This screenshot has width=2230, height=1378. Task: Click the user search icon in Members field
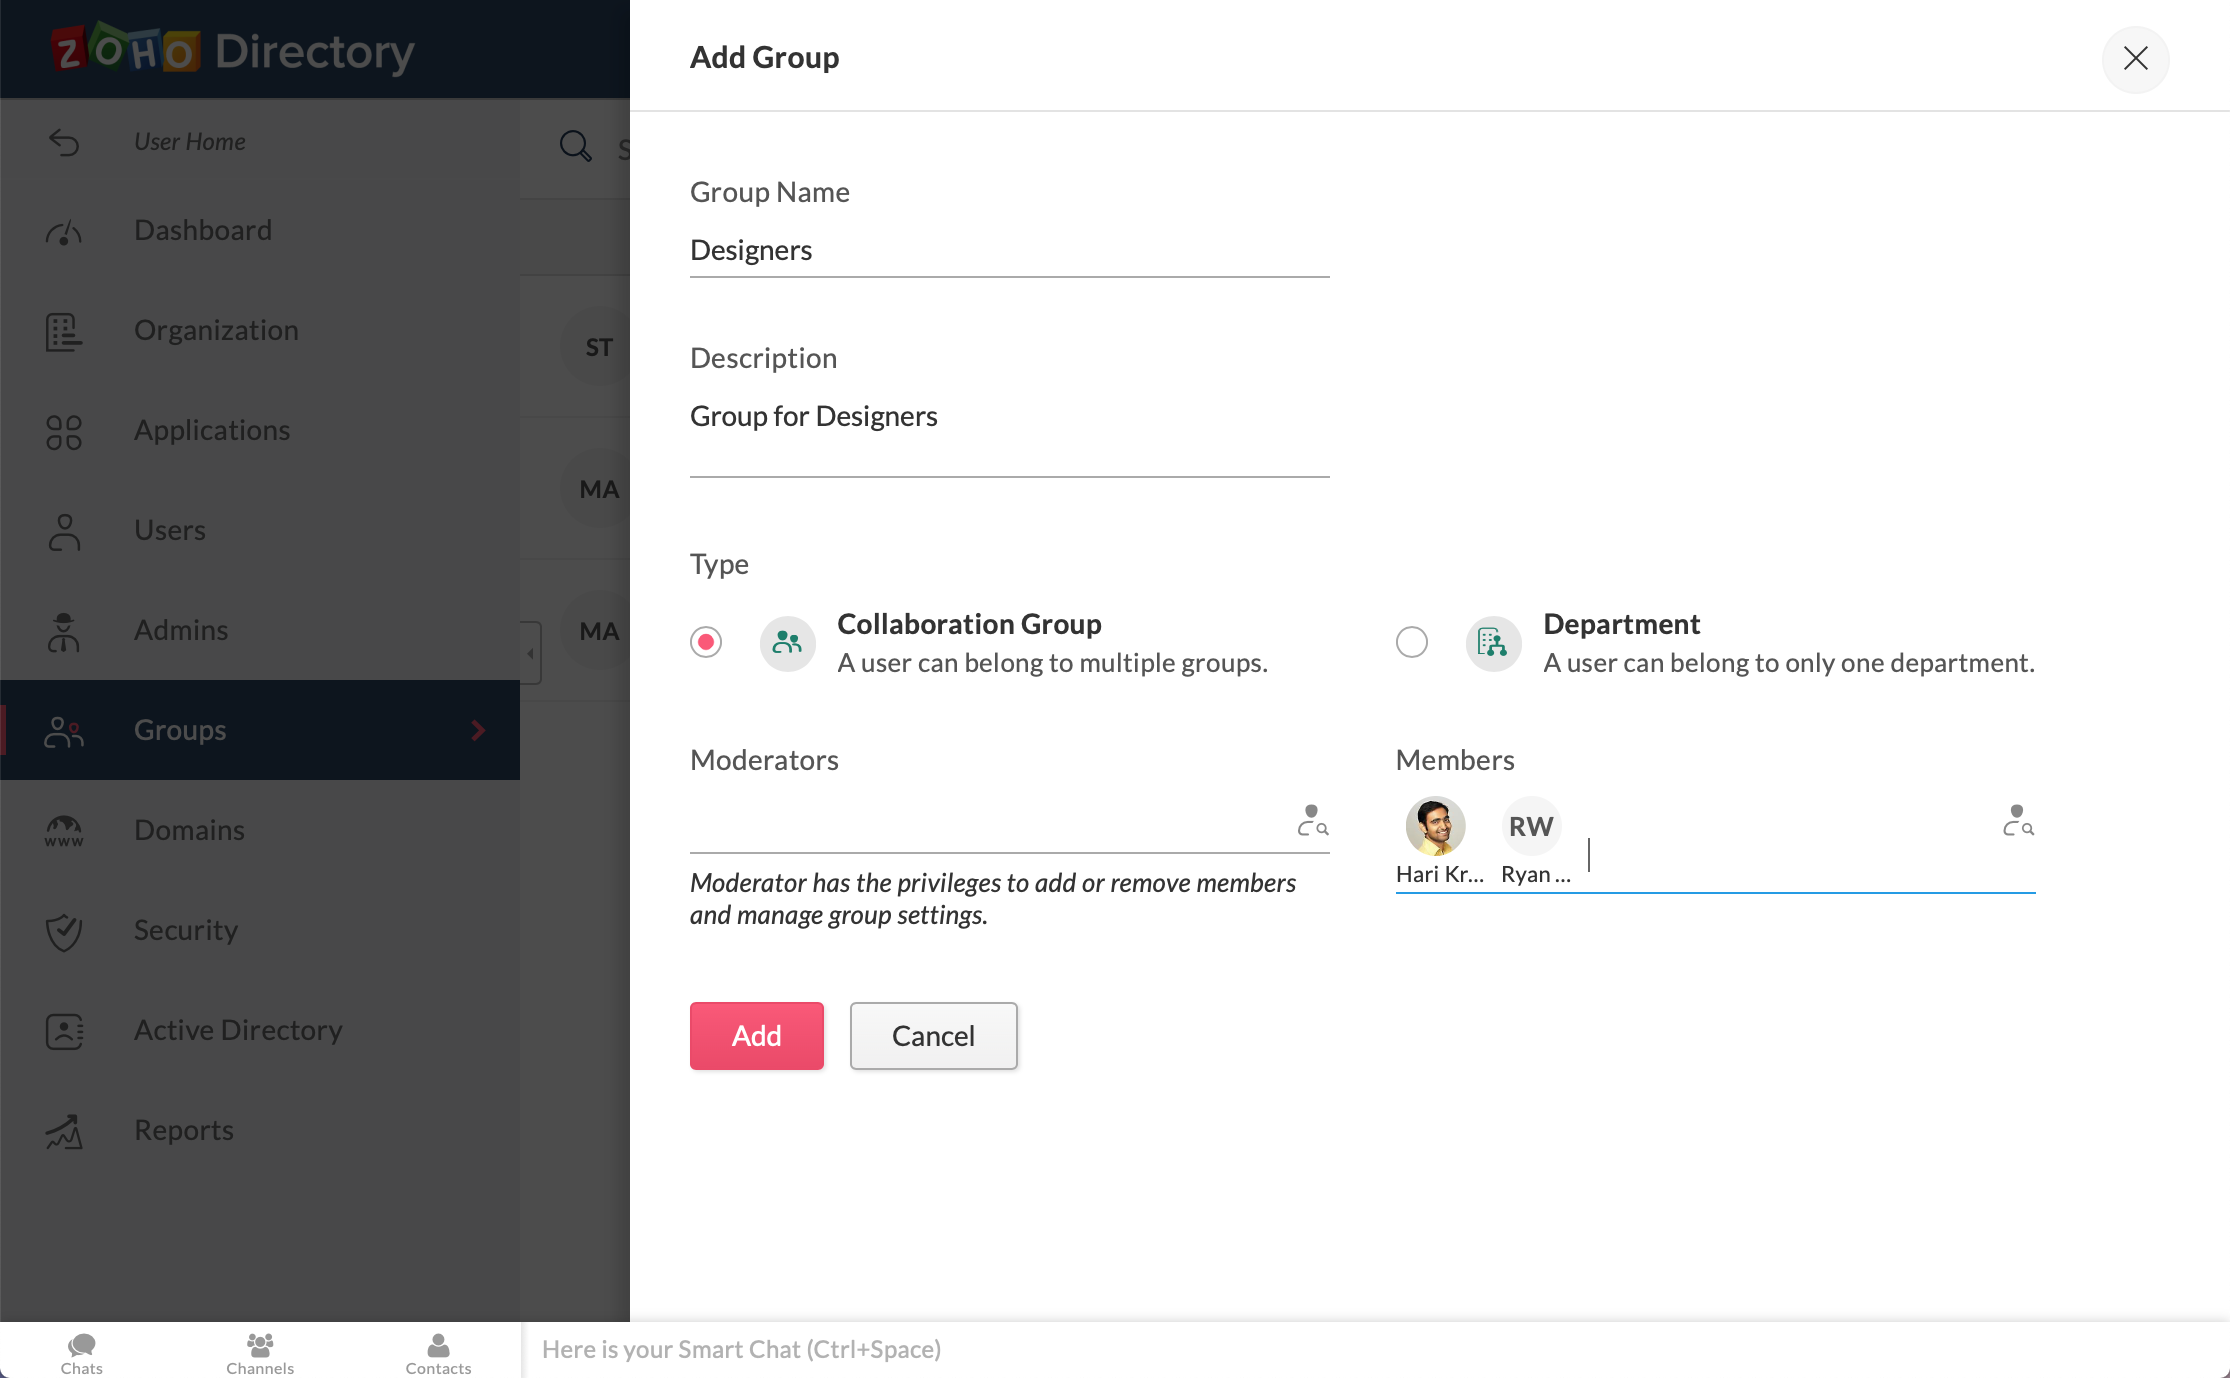2018,821
